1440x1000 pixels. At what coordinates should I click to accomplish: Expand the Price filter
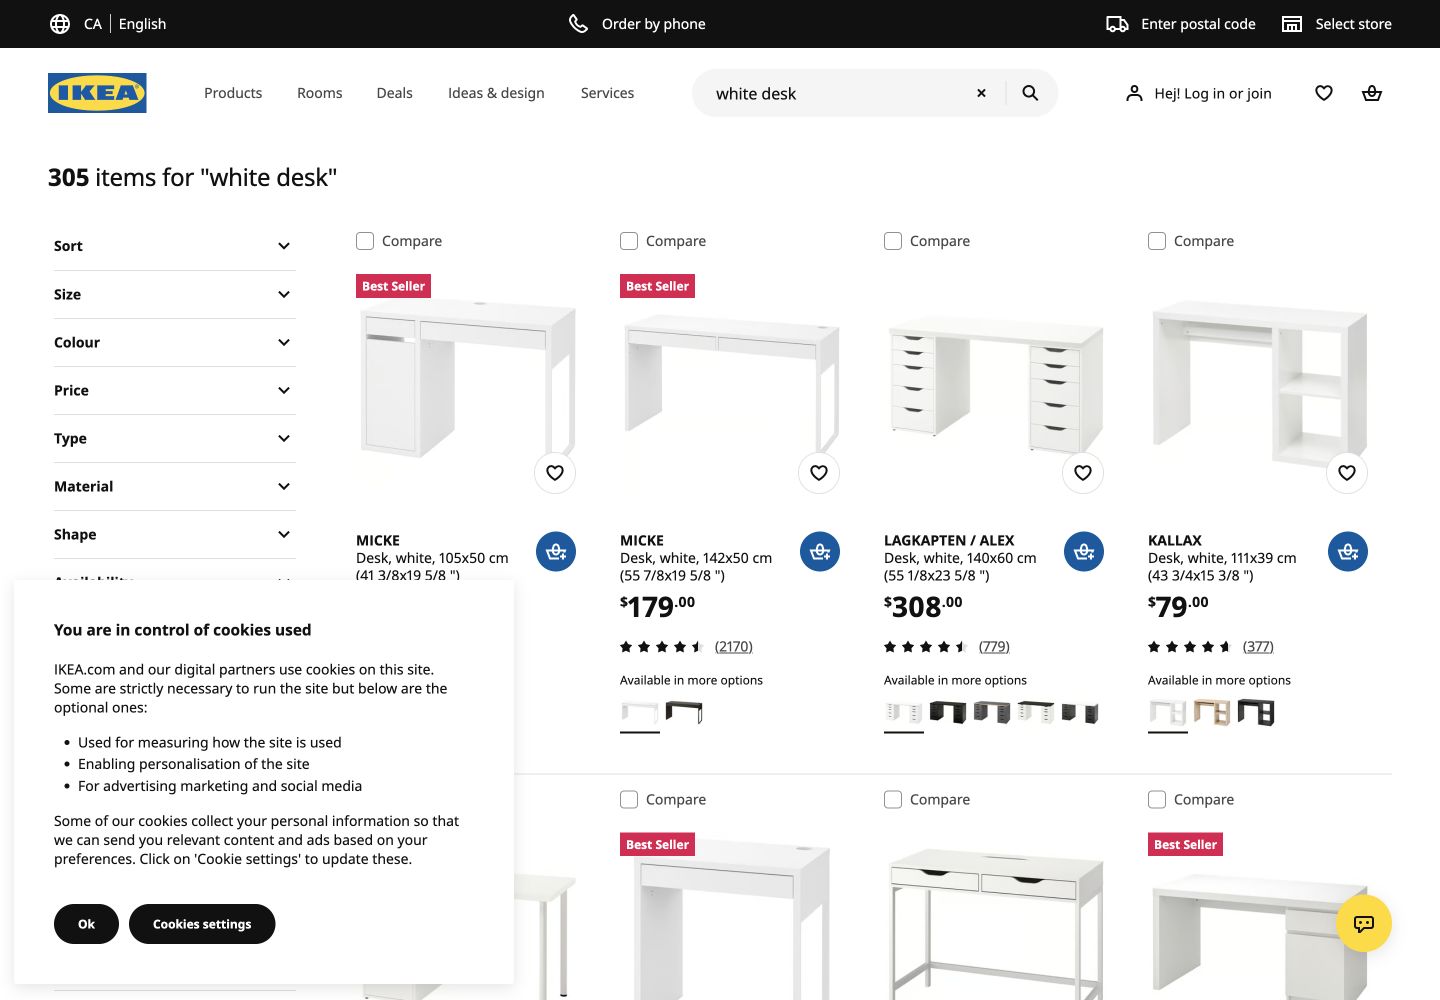click(x=174, y=390)
